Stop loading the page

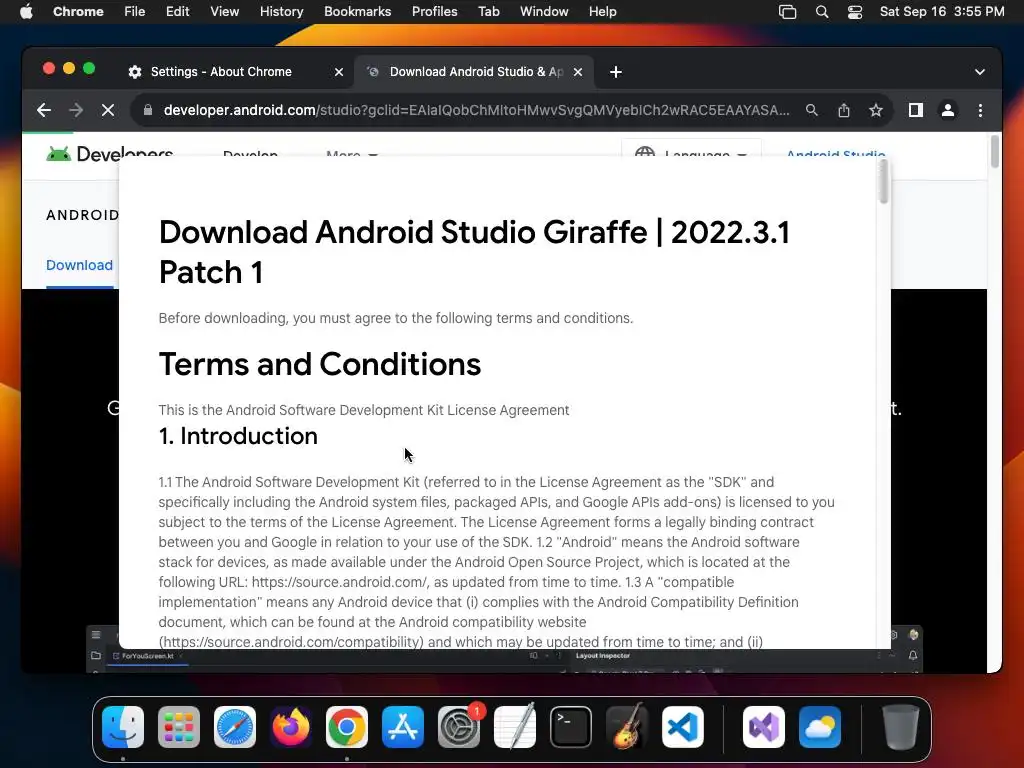tap(108, 110)
